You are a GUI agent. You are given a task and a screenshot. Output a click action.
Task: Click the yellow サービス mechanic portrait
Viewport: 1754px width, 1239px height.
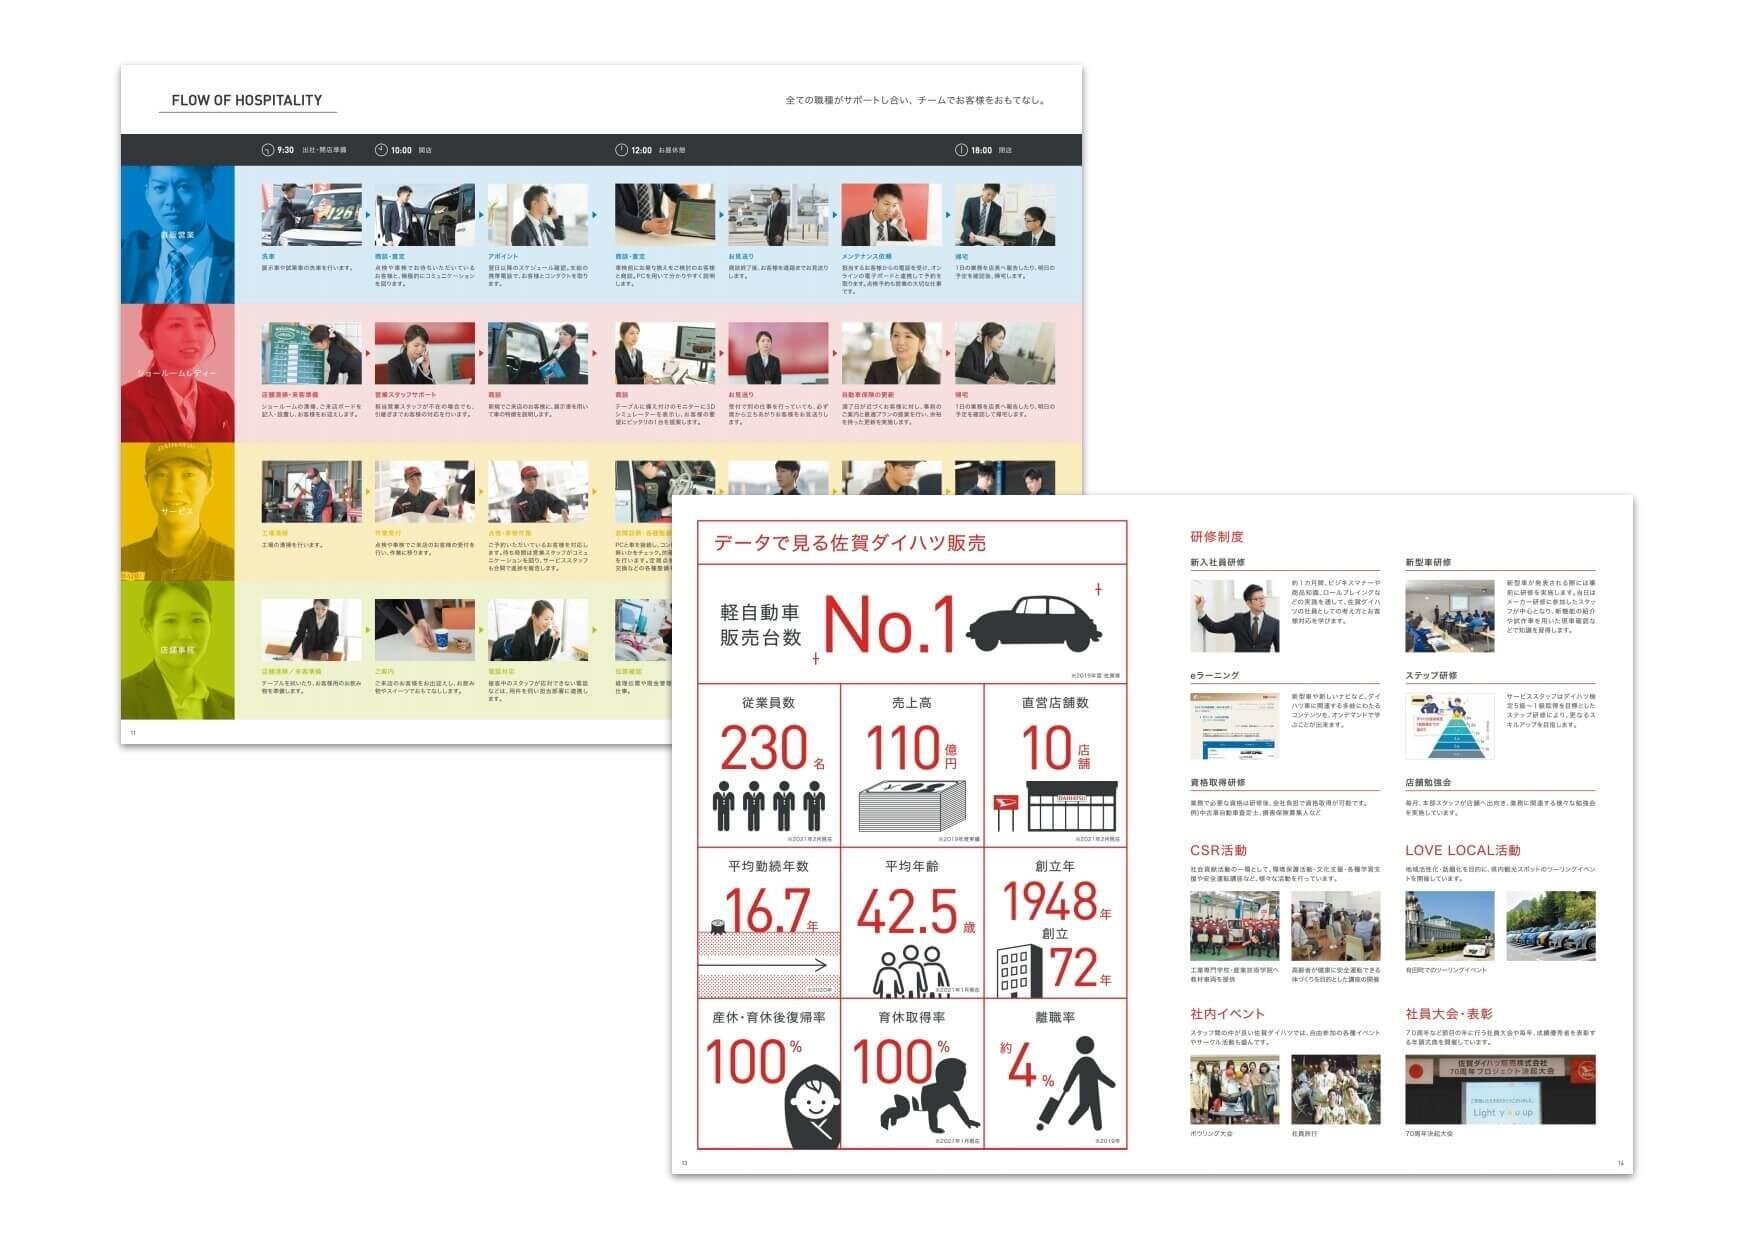tap(178, 511)
